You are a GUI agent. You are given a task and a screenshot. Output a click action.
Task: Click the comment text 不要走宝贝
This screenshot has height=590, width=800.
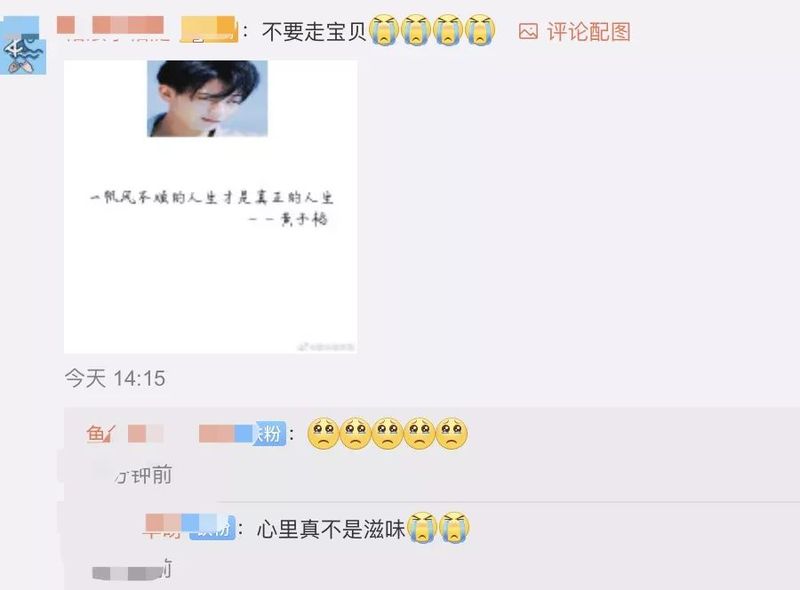click(314, 32)
